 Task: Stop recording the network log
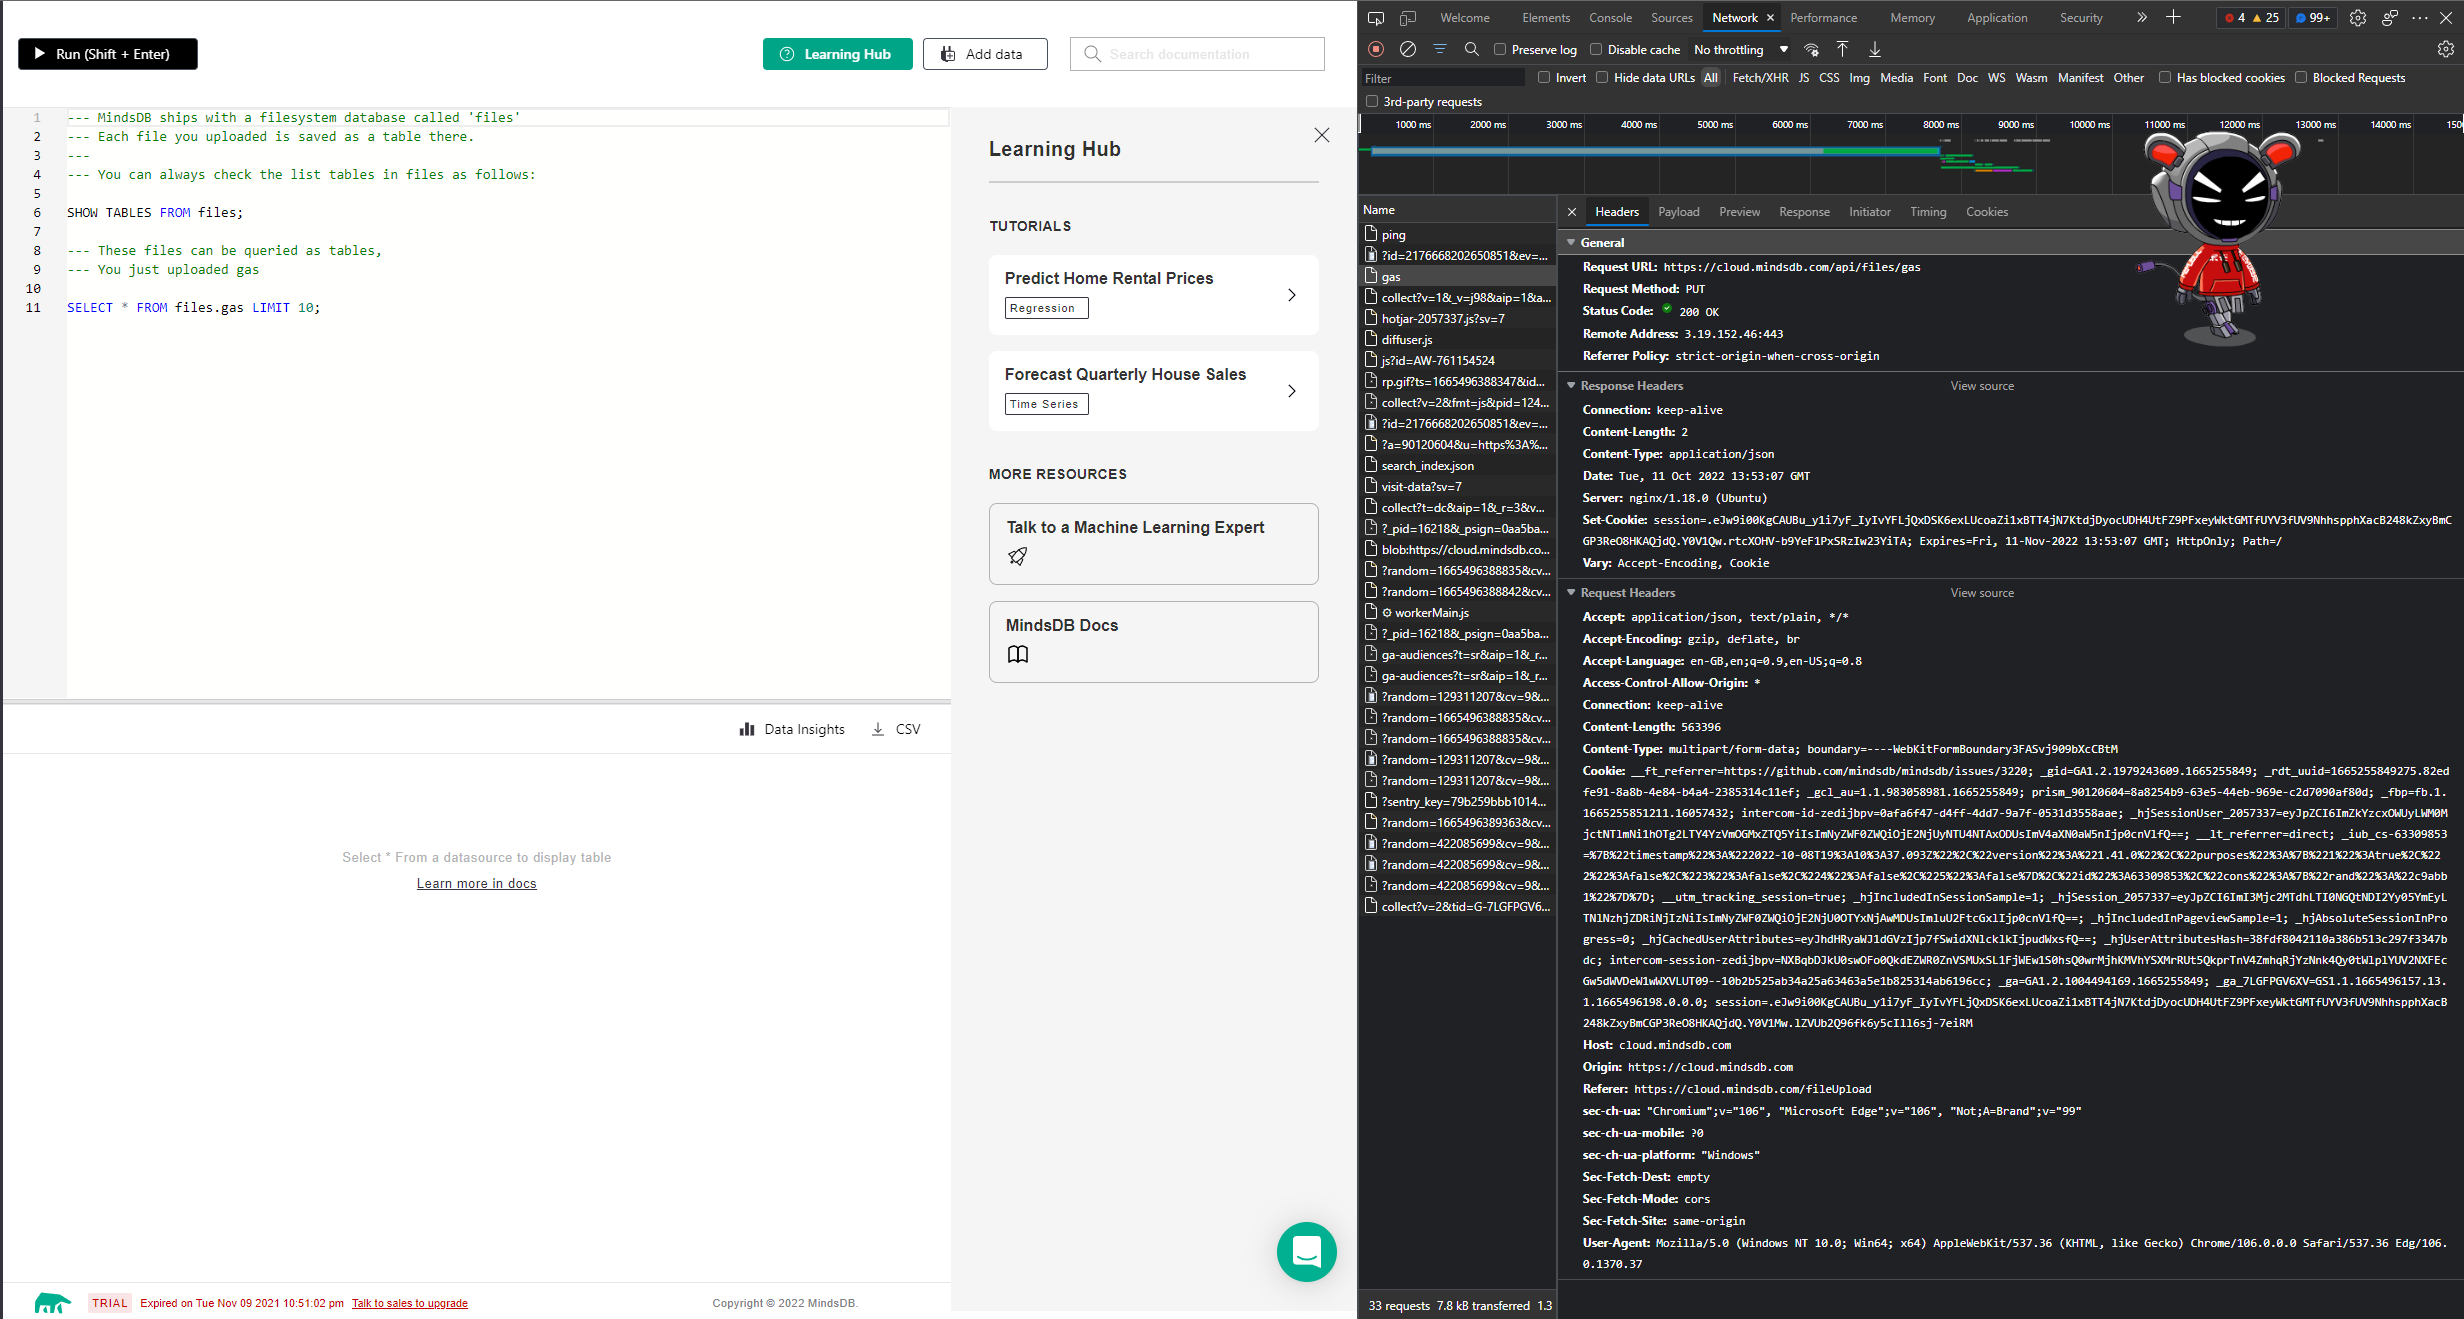point(1376,49)
